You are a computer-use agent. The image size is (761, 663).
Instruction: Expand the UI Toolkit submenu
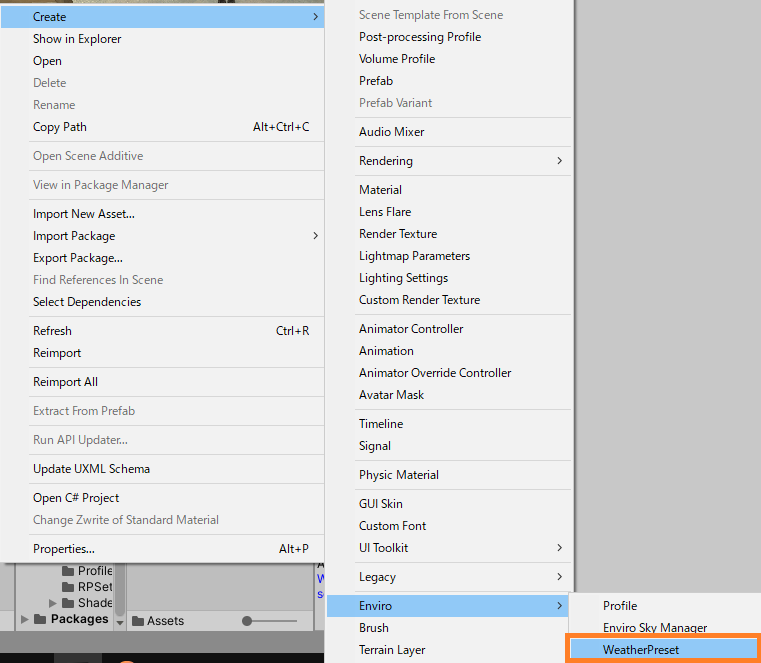point(449,547)
